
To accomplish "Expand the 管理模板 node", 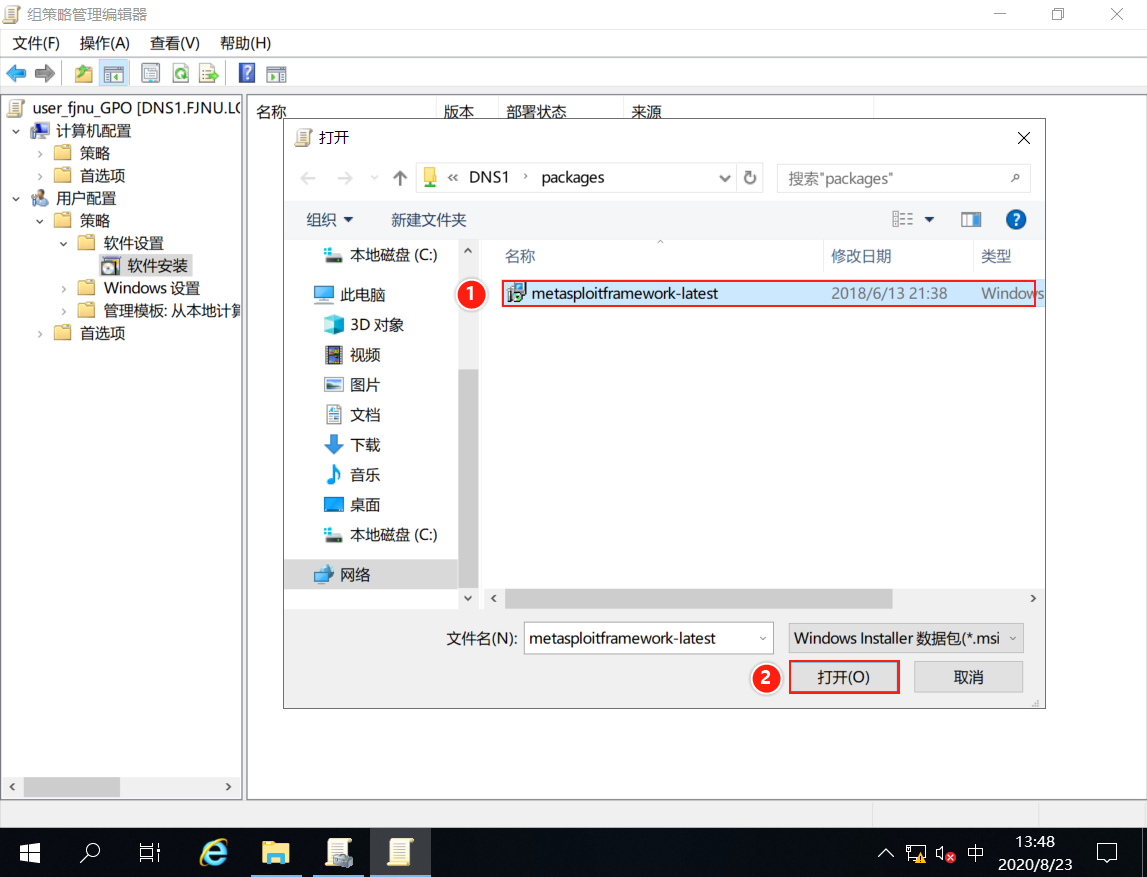I will (64, 311).
